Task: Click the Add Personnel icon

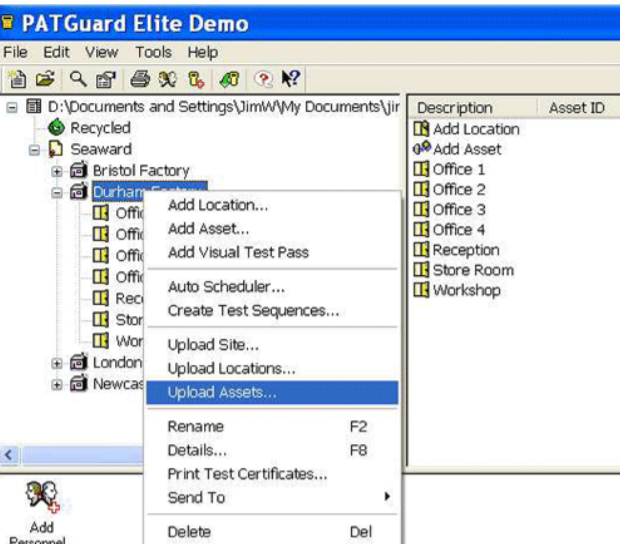Action: [x=41, y=500]
